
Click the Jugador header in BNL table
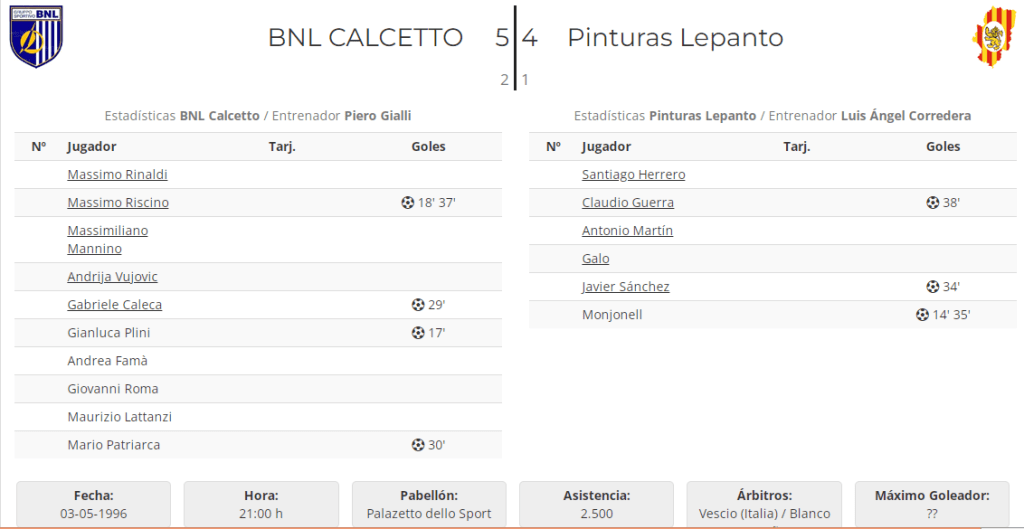point(92,147)
